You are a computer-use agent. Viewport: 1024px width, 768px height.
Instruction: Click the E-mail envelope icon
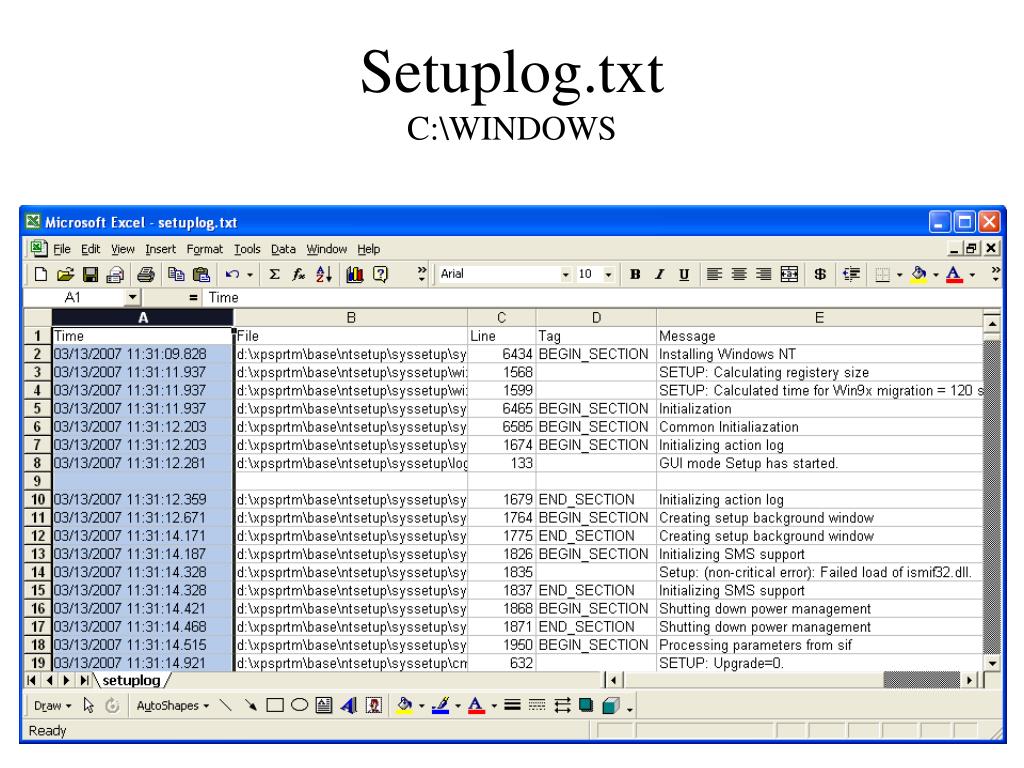coord(115,274)
